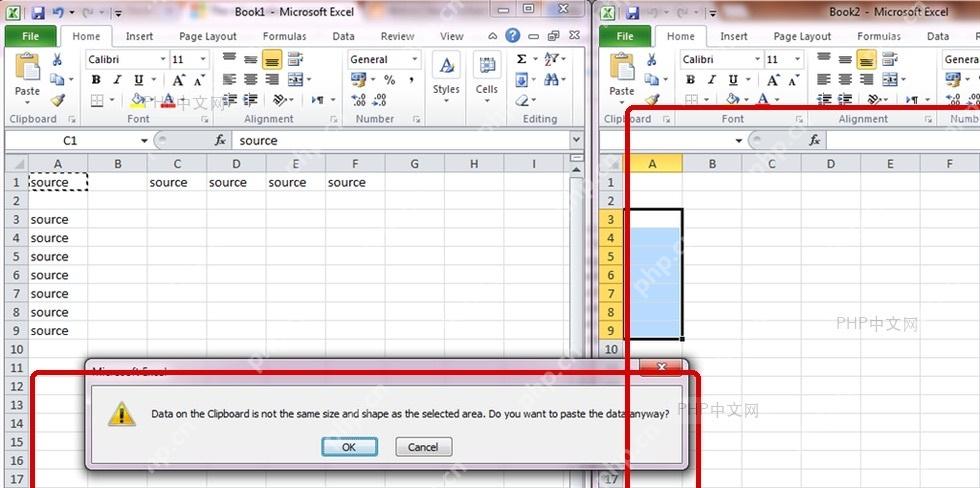Click Cancel in the clipboard warning dialog
This screenshot has height=488, width=980.
tap(423, 447)
